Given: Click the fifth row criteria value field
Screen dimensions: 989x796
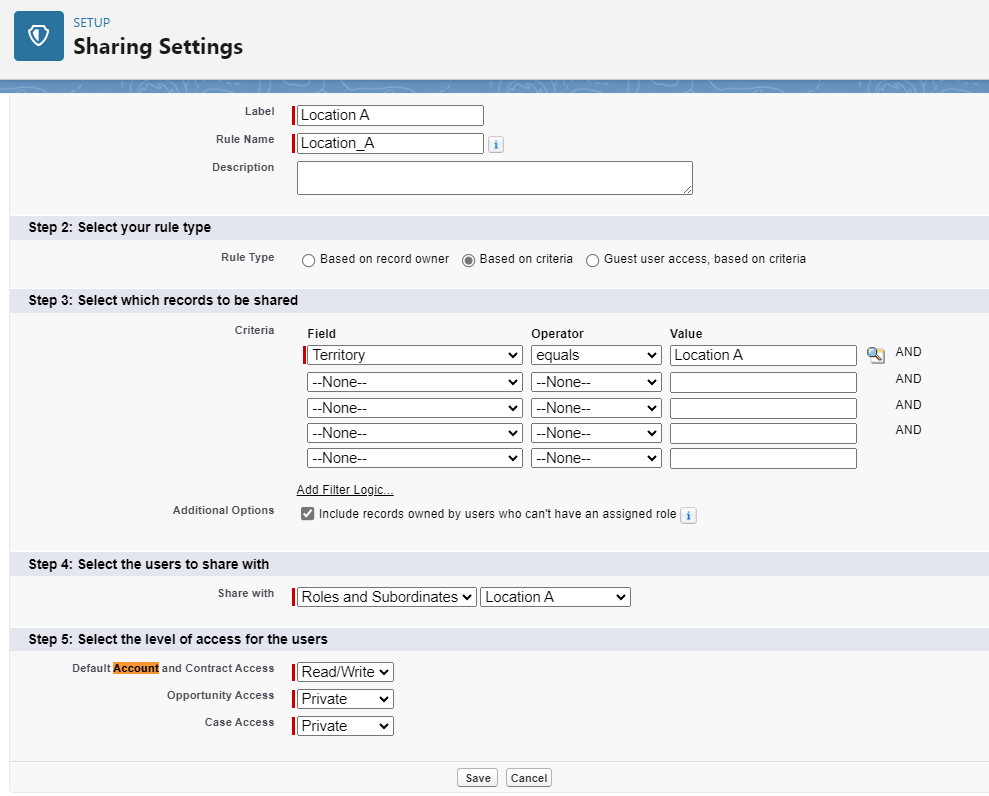Looking at the screenshot, I should tap(763, 458).
